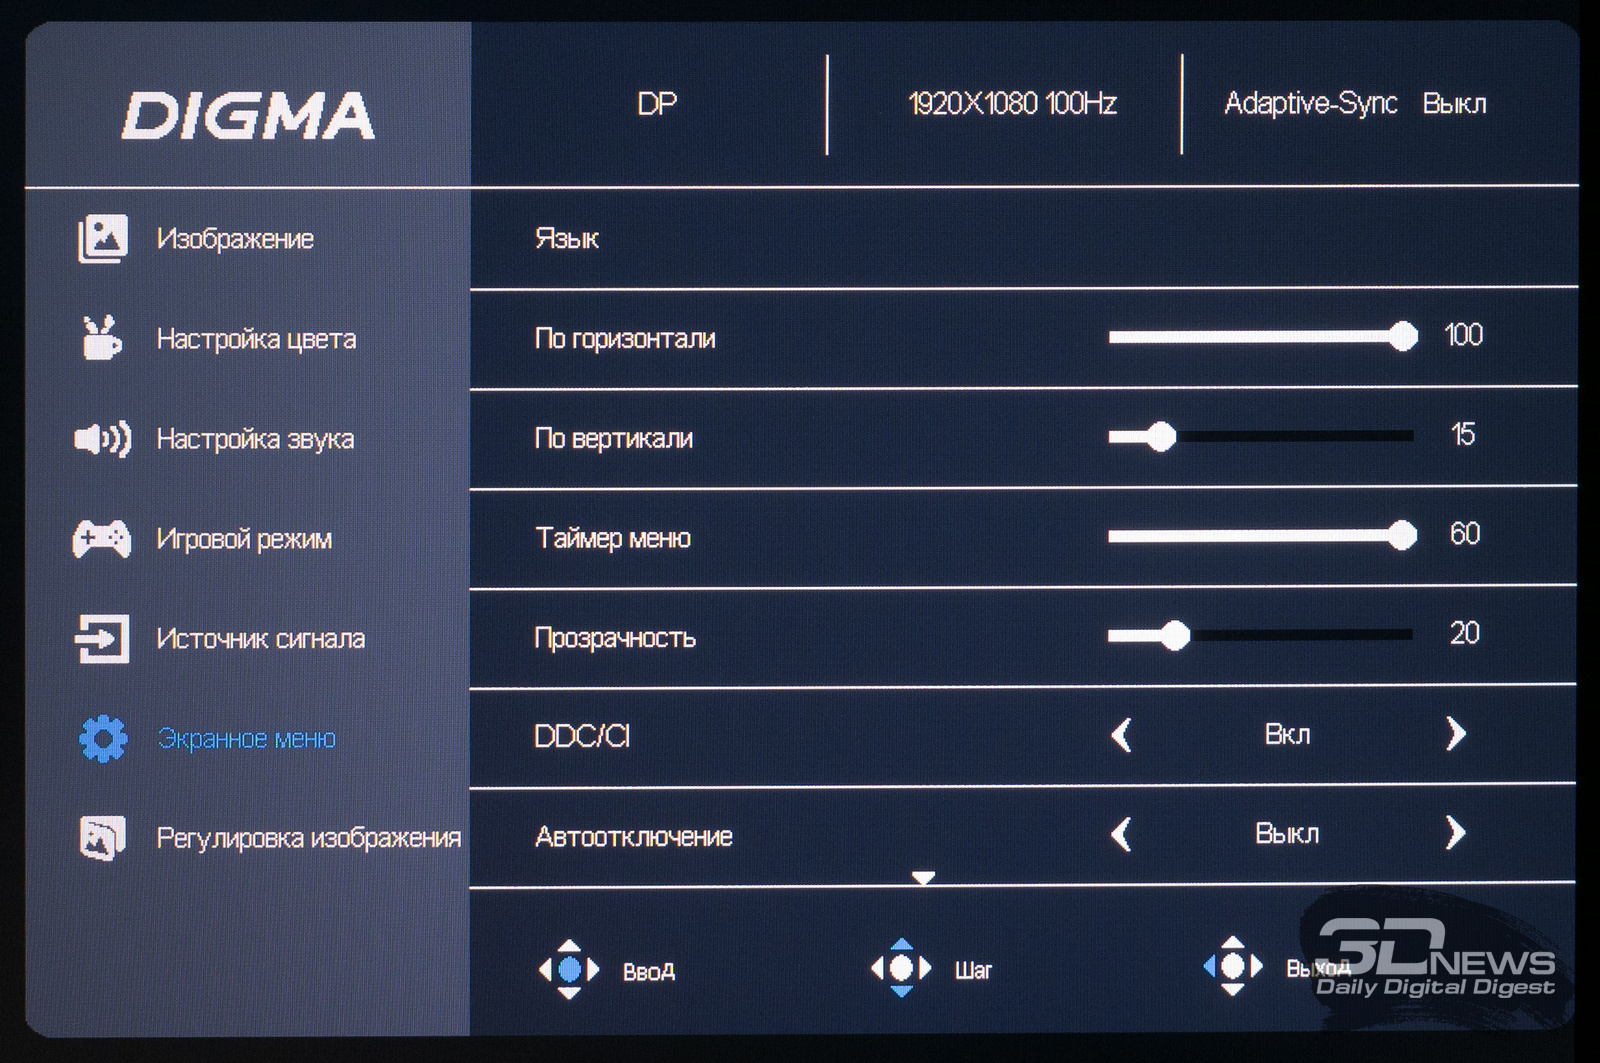Screen dimensions: 1600x1063
Task: Click the По горизонтали slider handle
Action: click(1403, 336)
